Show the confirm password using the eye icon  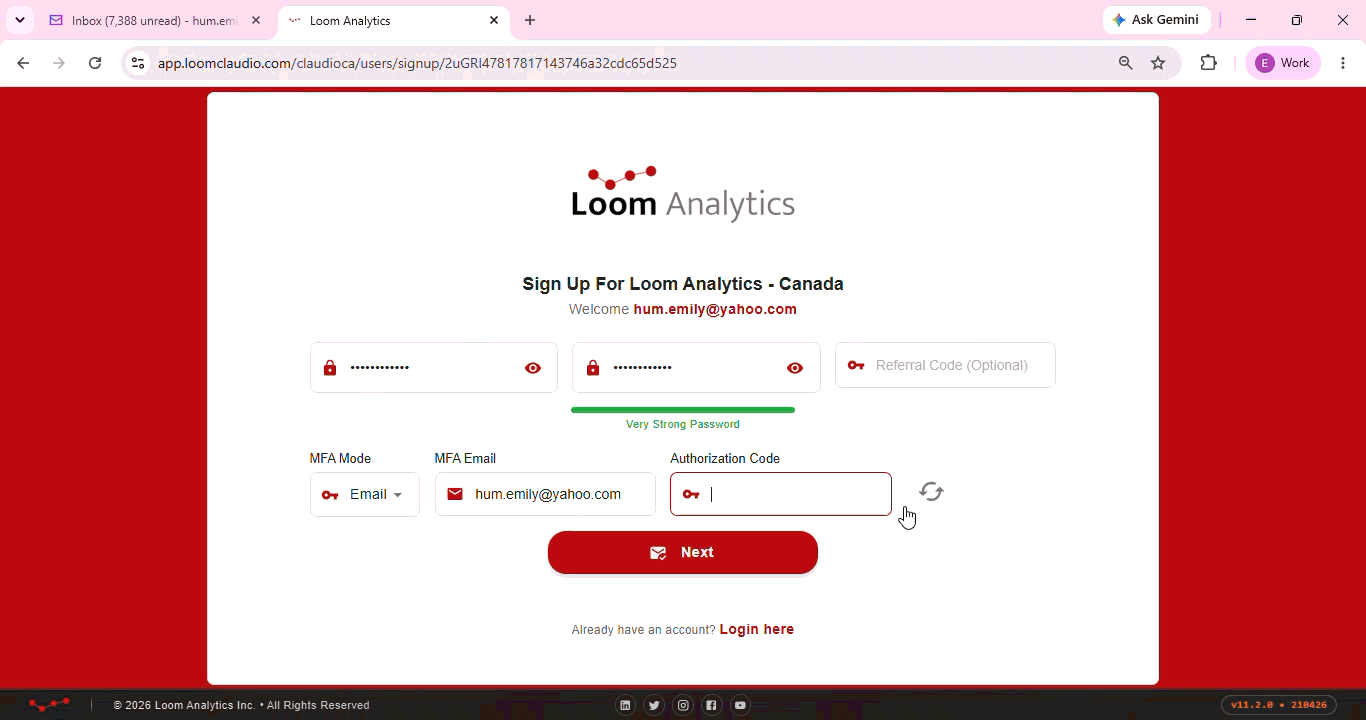coord(795,368)
